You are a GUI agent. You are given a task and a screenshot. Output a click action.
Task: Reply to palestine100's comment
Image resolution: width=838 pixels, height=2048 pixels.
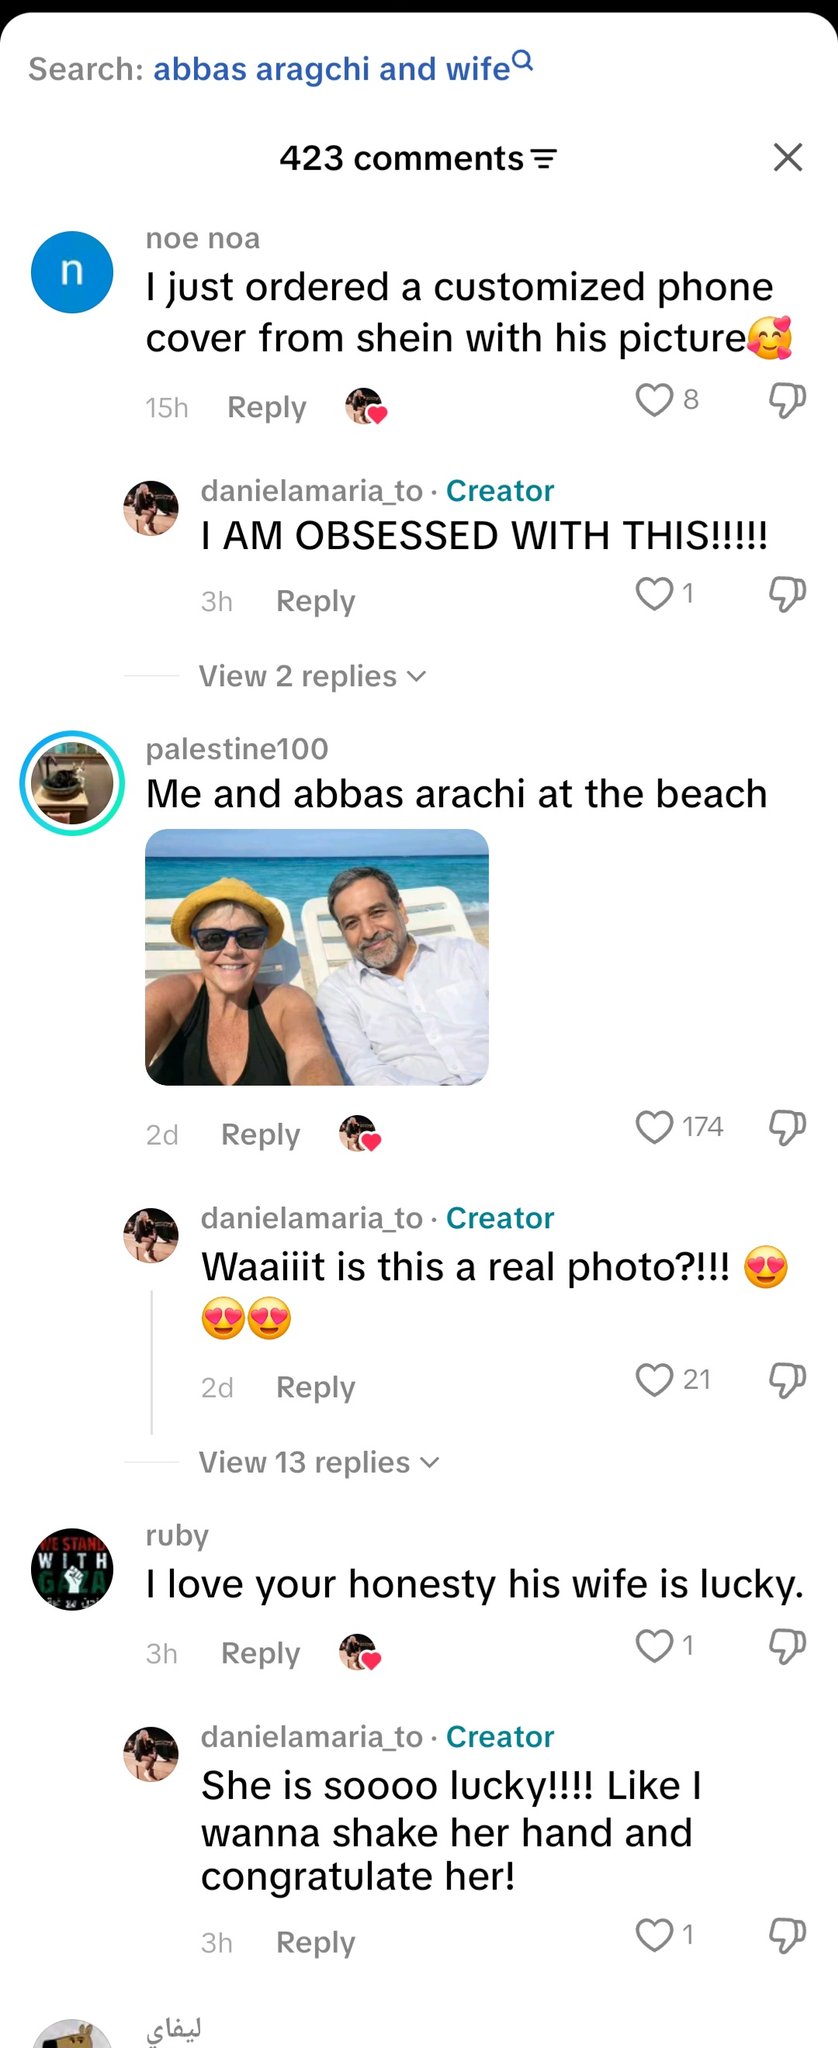pos(260,1134)
